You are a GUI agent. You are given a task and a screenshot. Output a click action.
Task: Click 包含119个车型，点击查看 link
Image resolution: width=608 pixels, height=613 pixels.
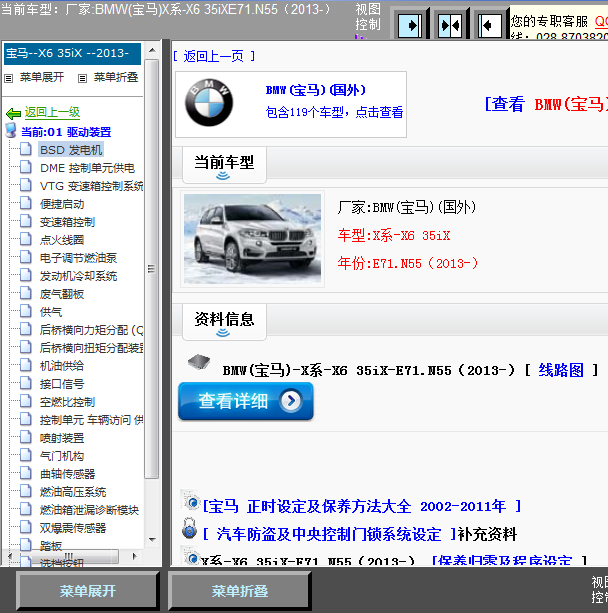point(334,113)
